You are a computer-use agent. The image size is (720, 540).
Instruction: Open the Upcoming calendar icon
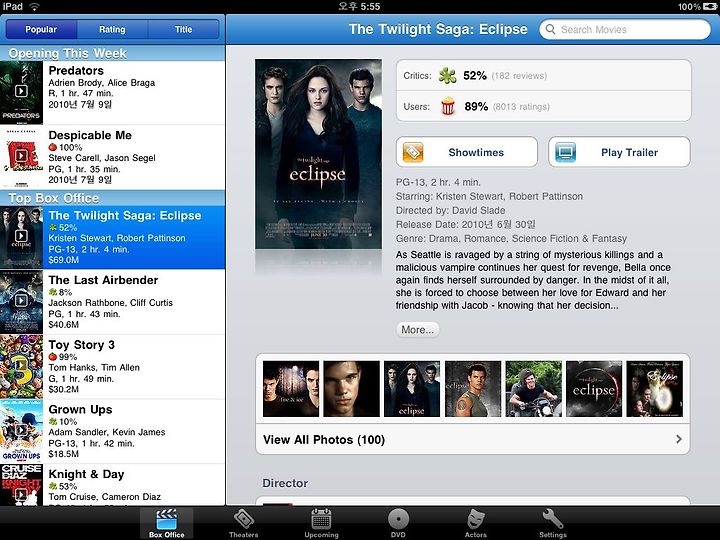tap(321, 519)
